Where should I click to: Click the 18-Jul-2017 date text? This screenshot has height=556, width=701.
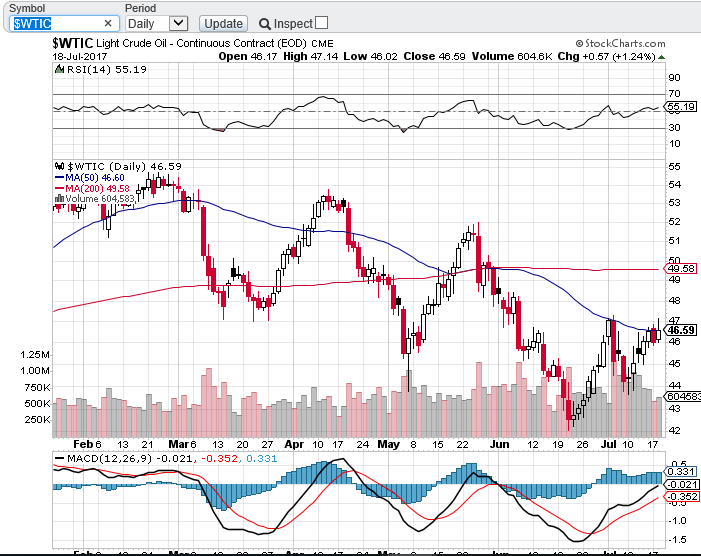[x=80, y=57]
